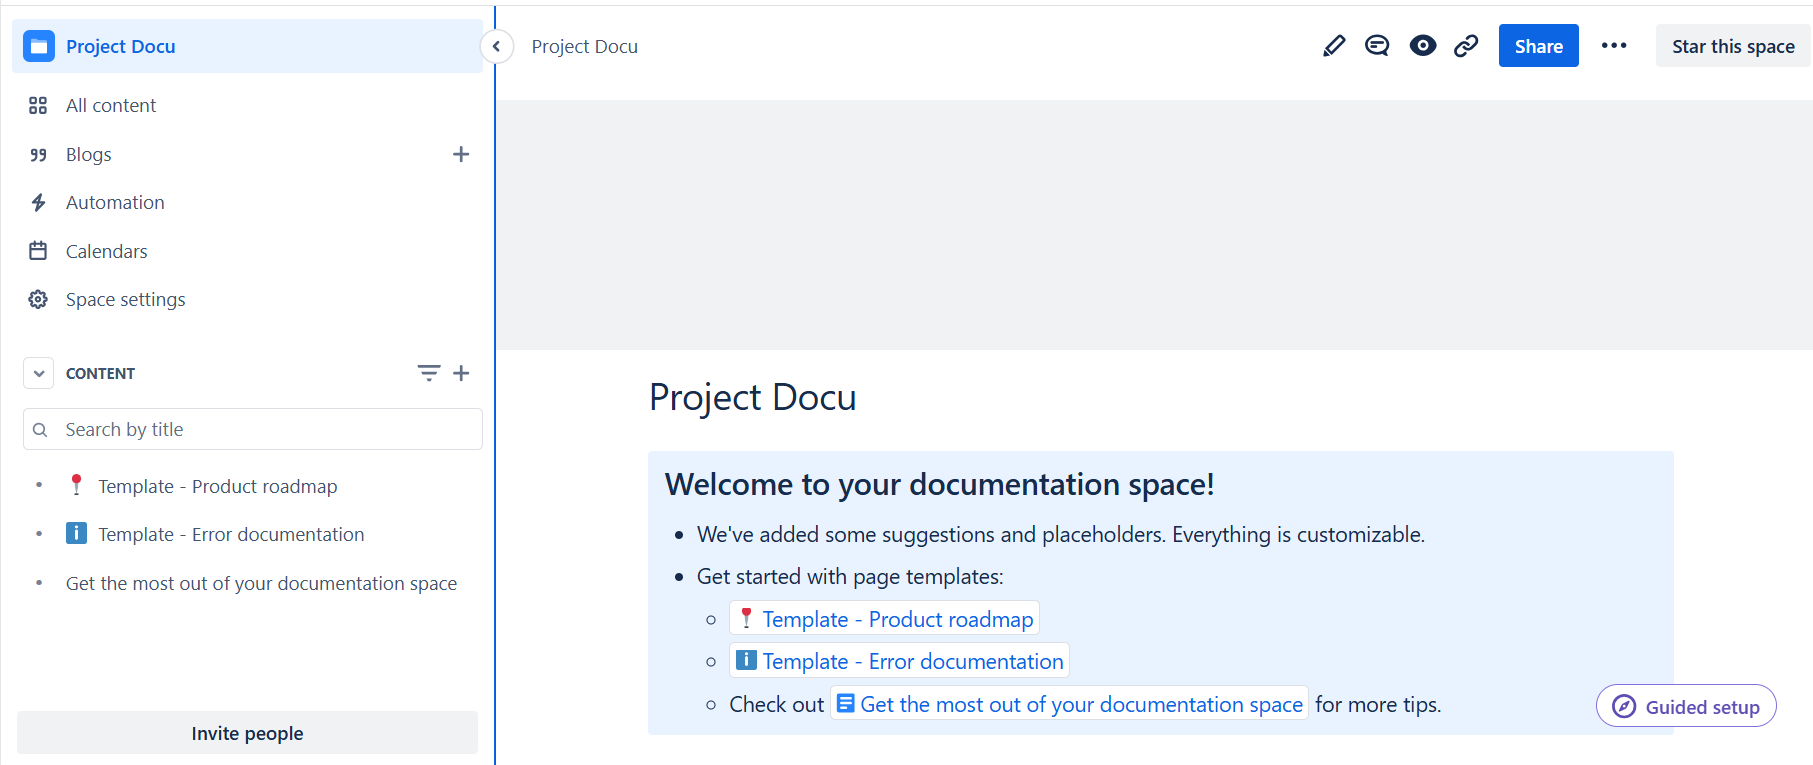Follow the Template - Product roadmap page link
Viewport: 1813px width, 765px height.
pos(885,618)
